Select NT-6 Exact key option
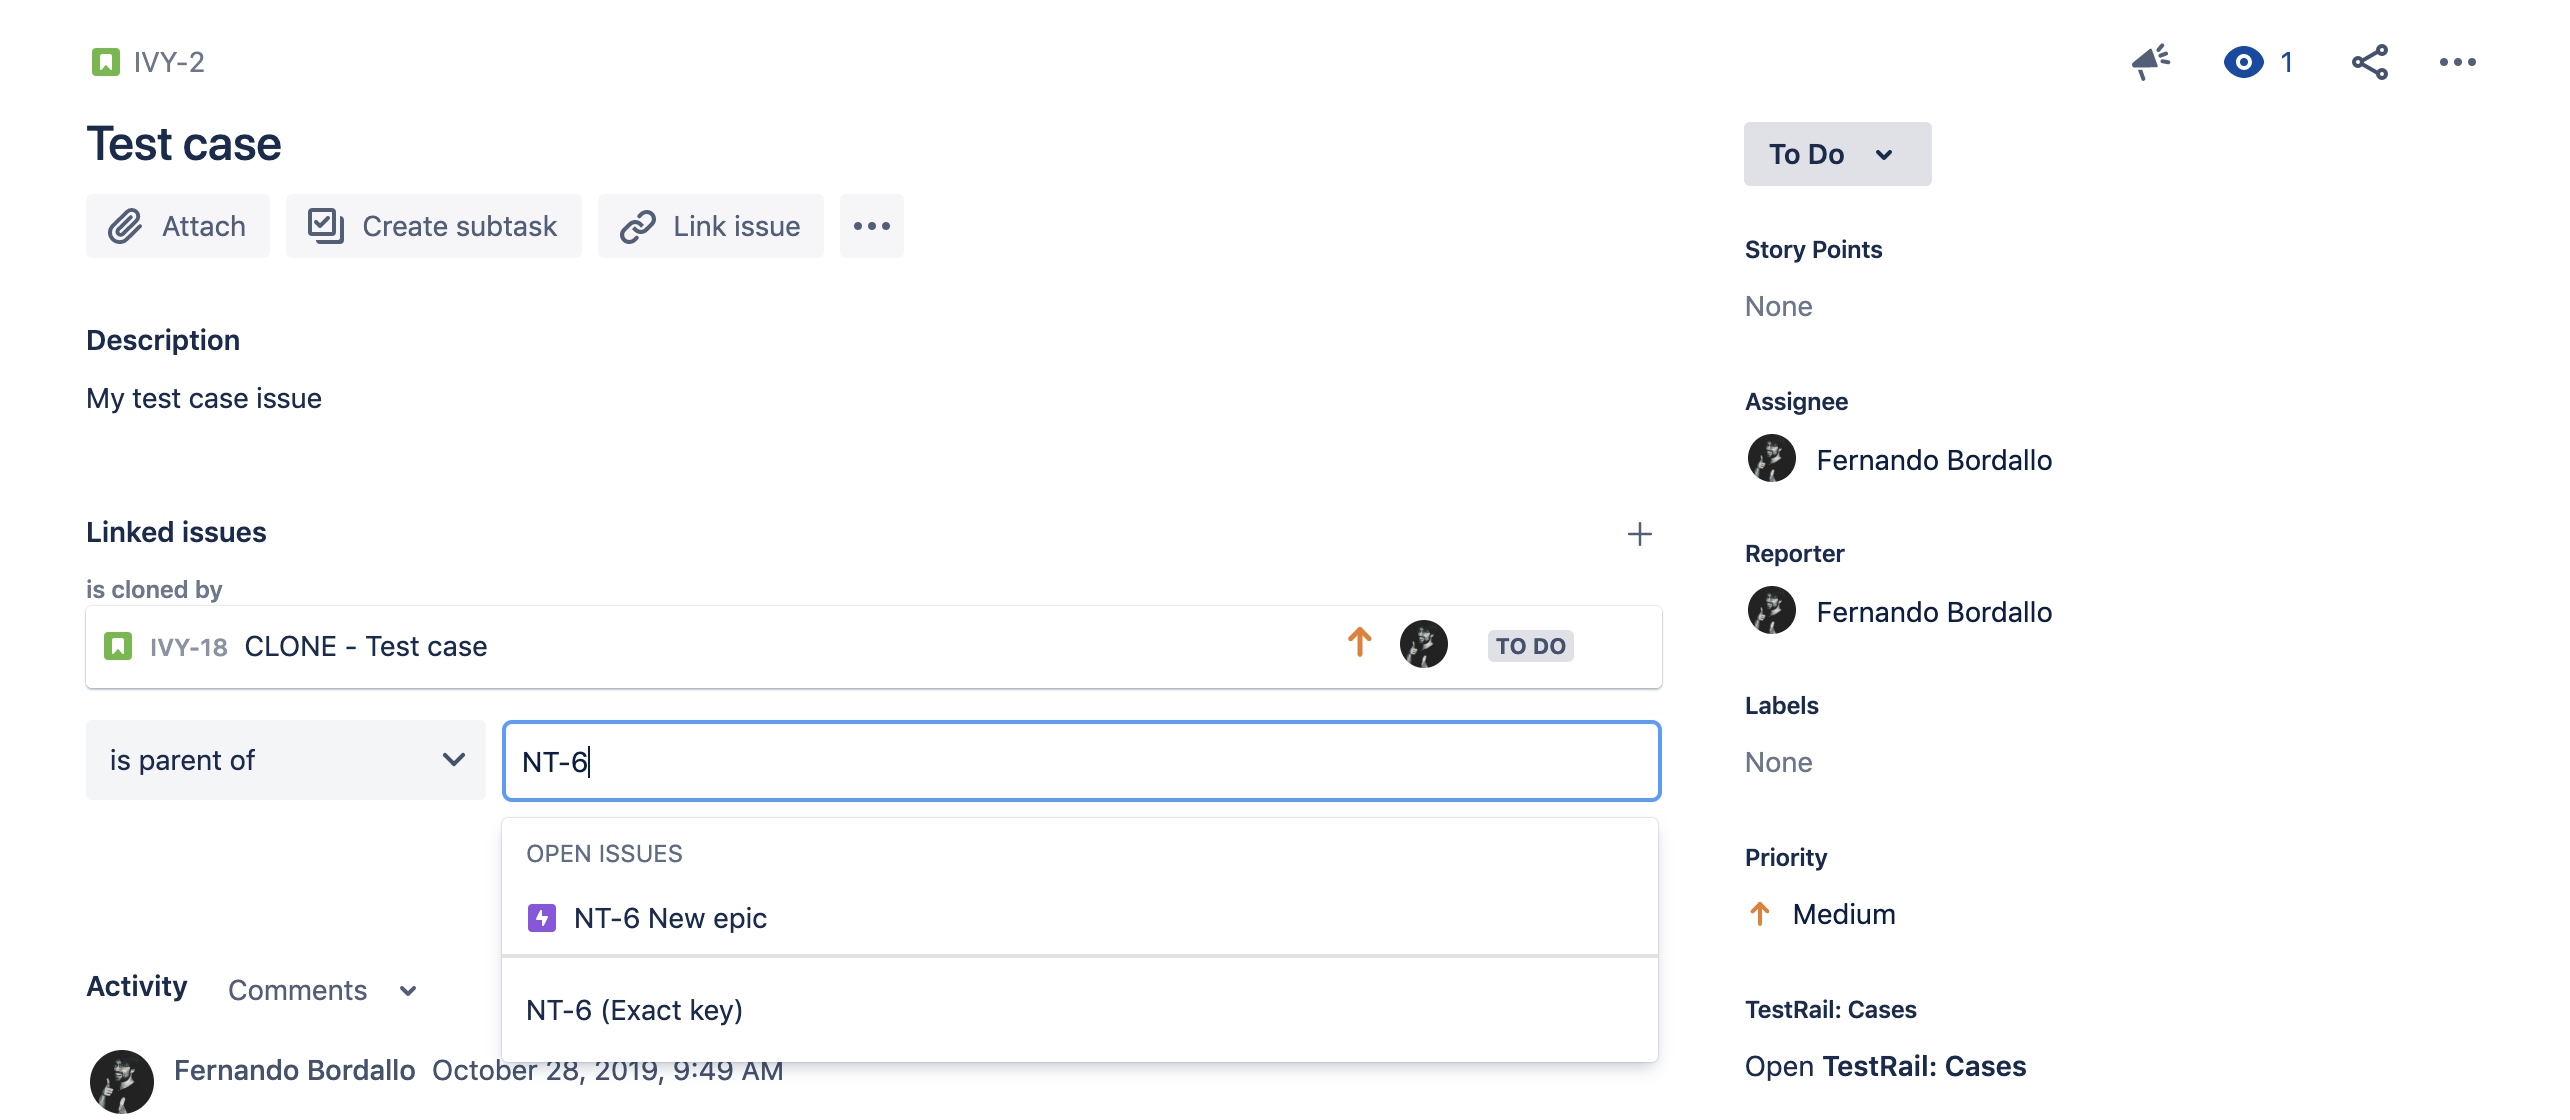Image resolution: width=2570 pixels, height=1120 pixels. [636, 1009]
